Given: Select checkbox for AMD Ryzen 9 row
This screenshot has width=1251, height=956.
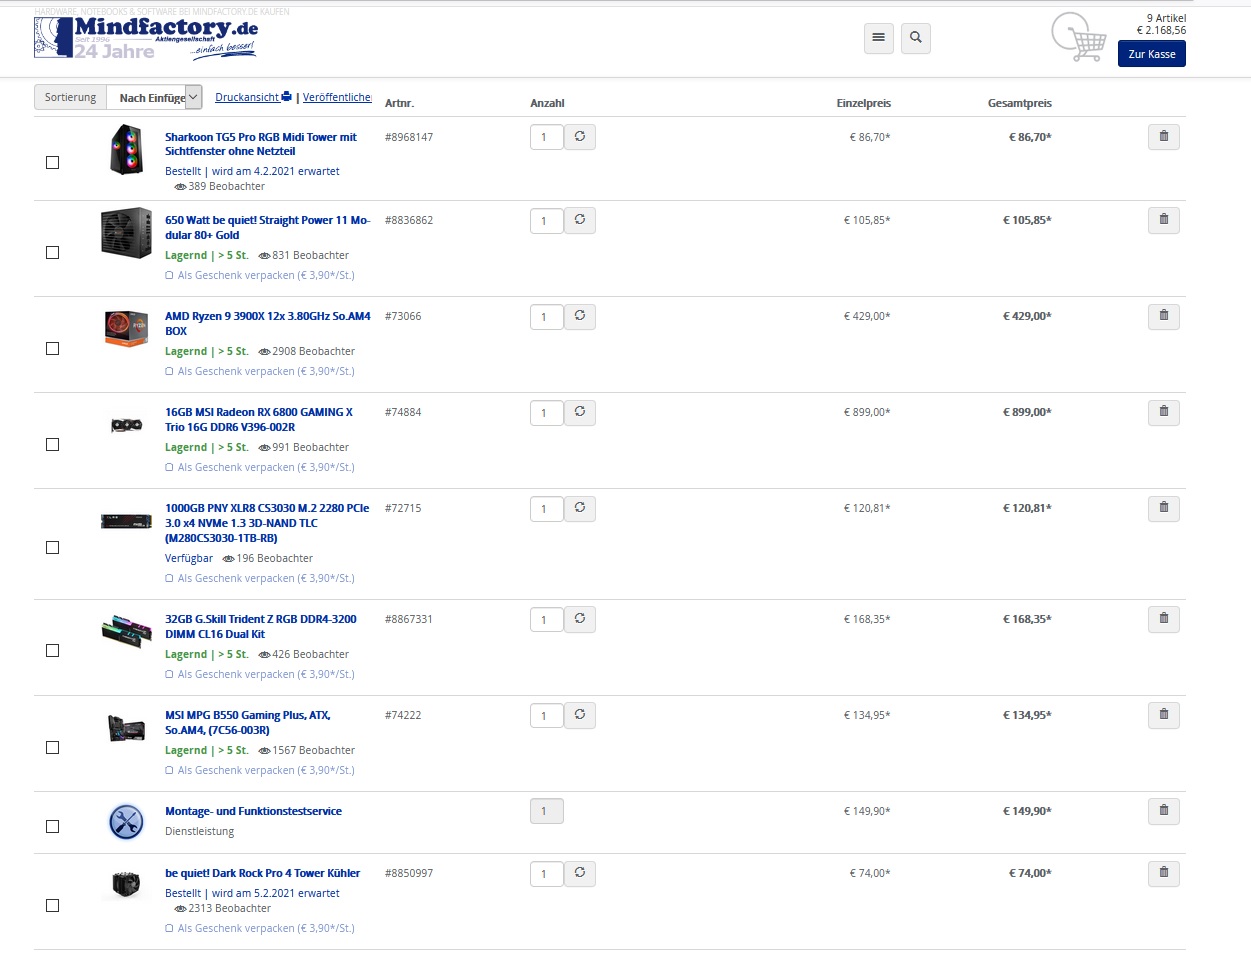Looking at the screenshot, I should pyautogui.click(x=53, y=348).
